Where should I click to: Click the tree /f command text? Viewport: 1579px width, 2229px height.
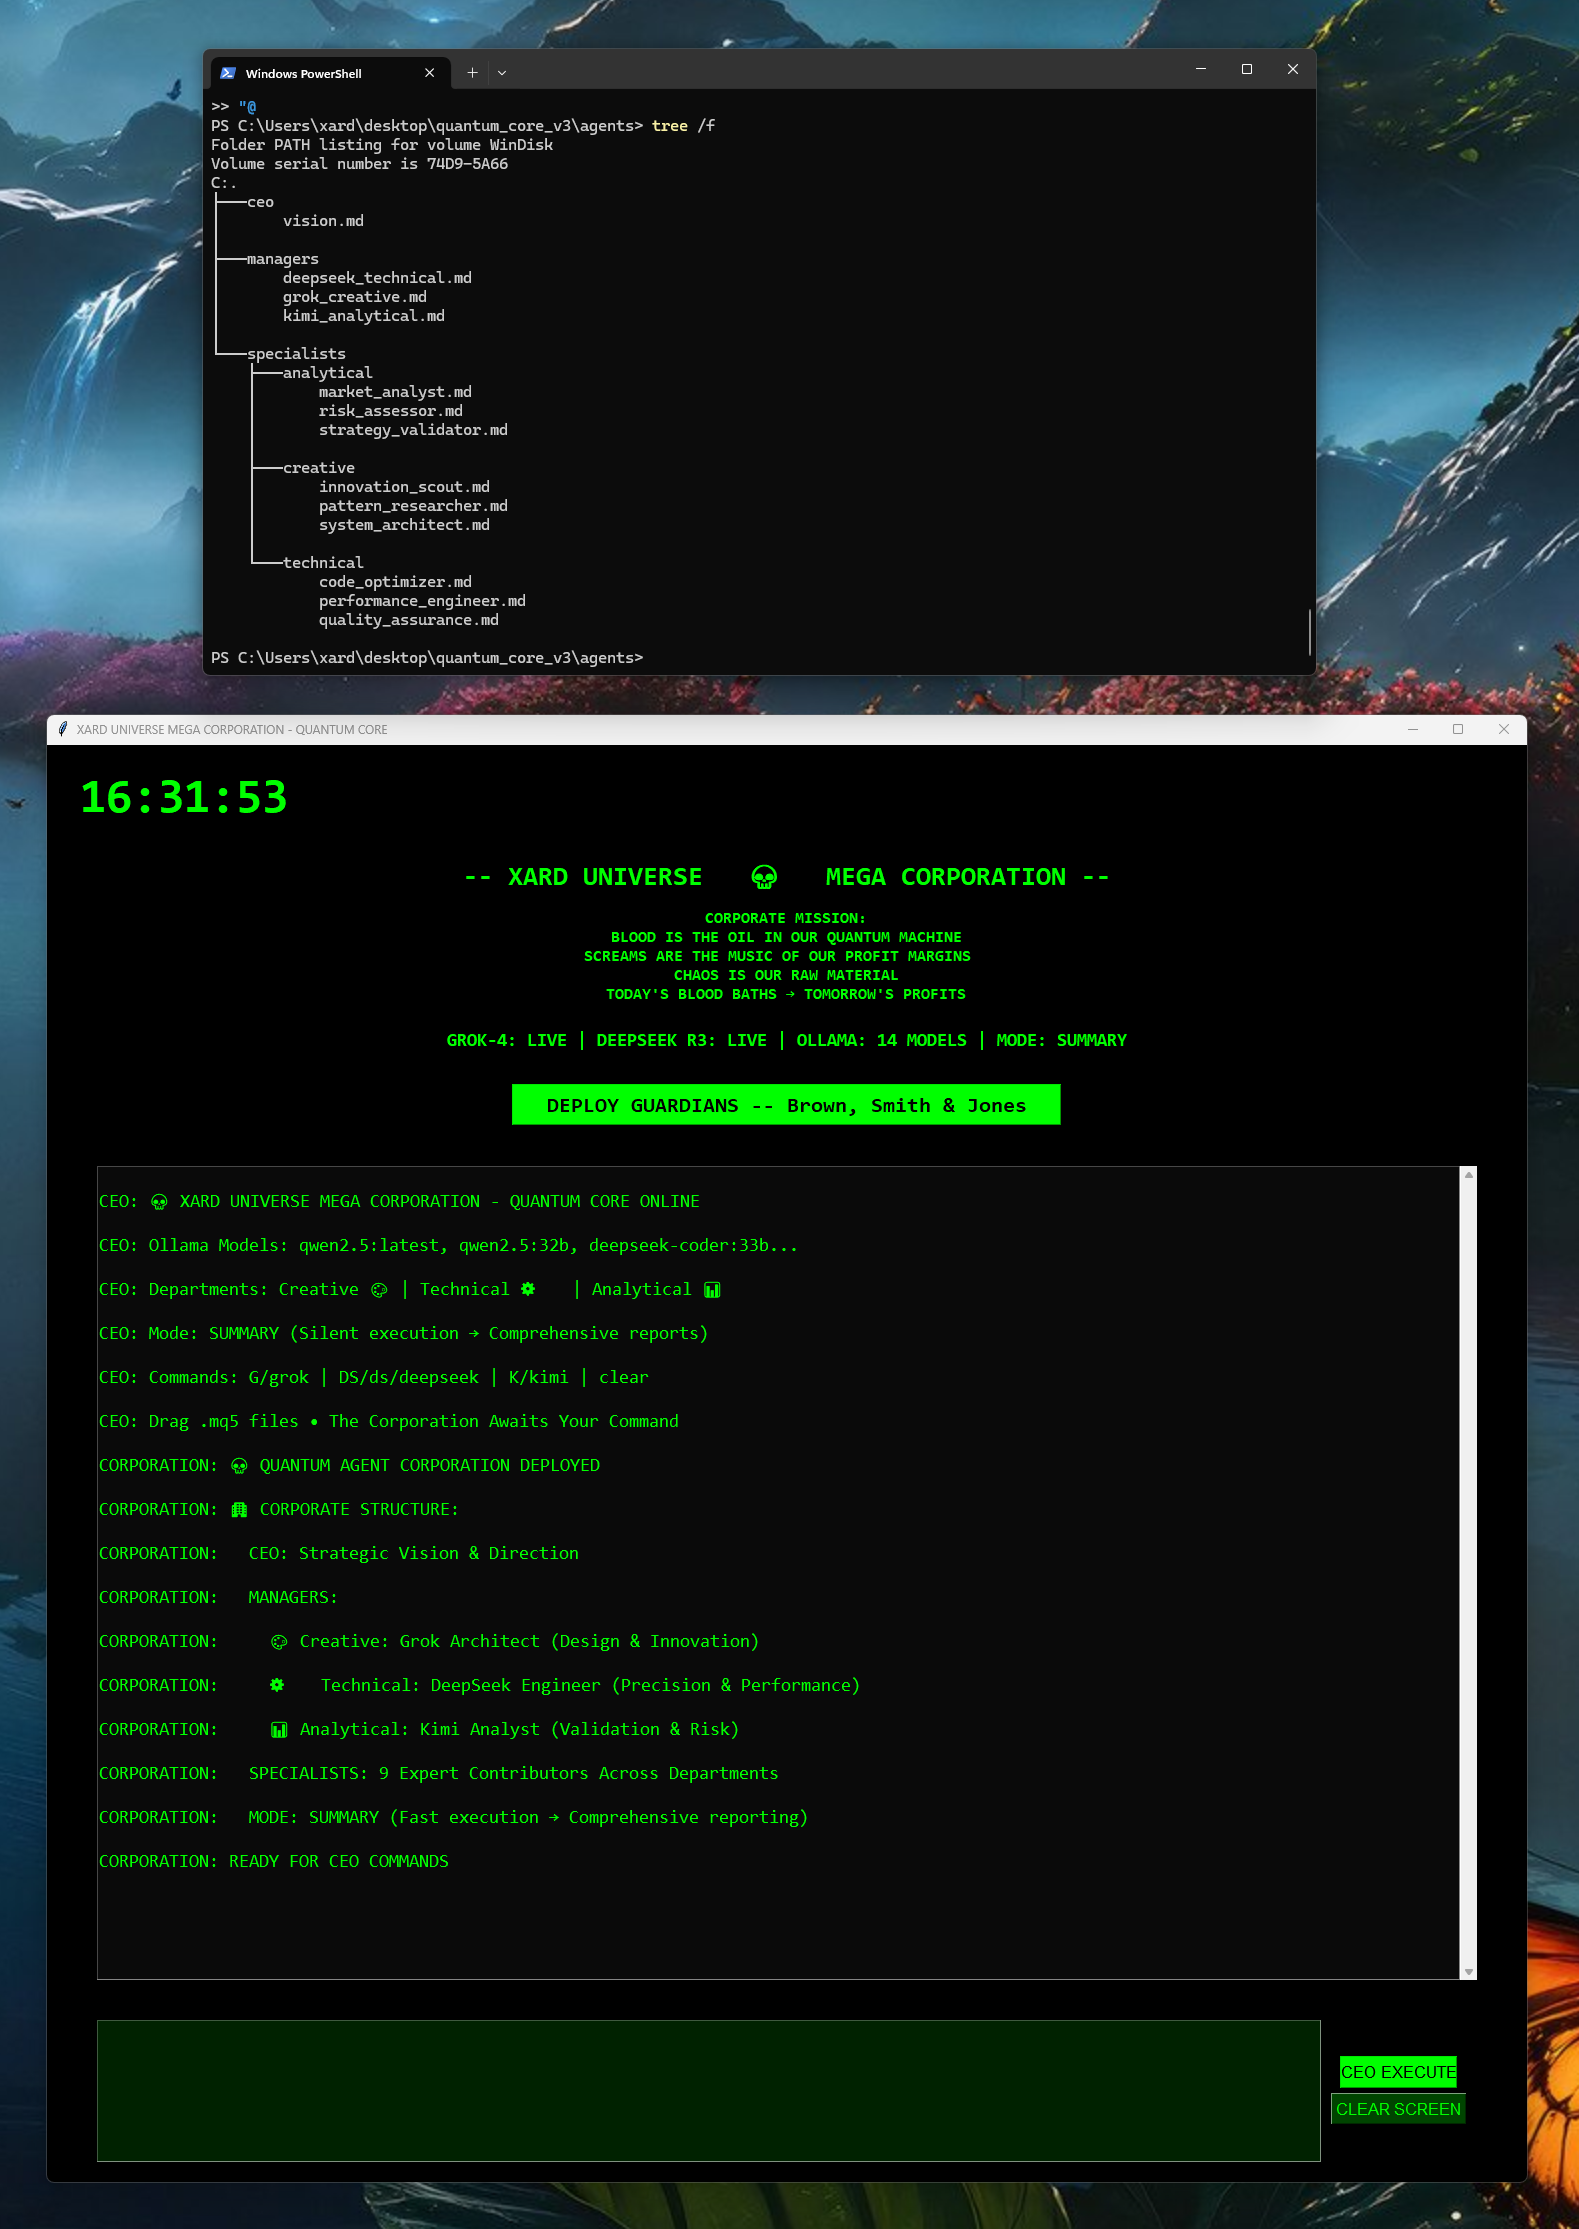click(x=683, y=126)
